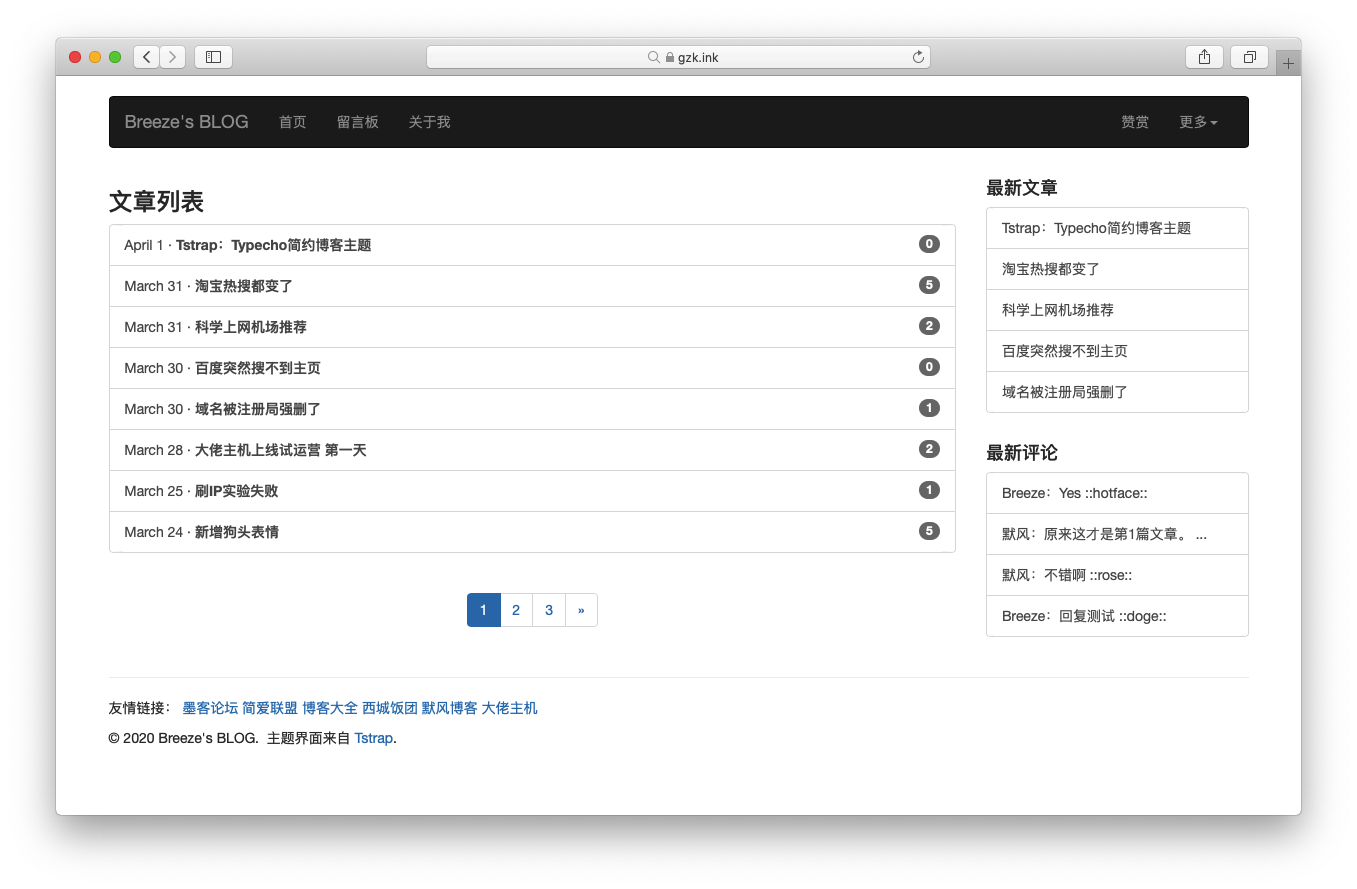Show all tabs using the tab overview icon
Viewport: 1357px width, 889px height.
1249,57
